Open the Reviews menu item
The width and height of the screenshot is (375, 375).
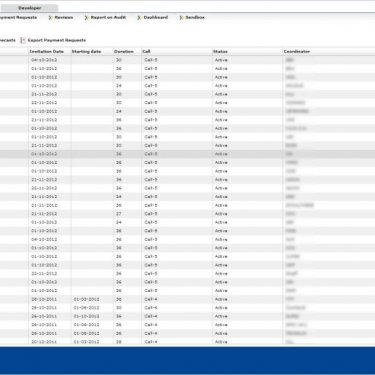click(64, 17)
